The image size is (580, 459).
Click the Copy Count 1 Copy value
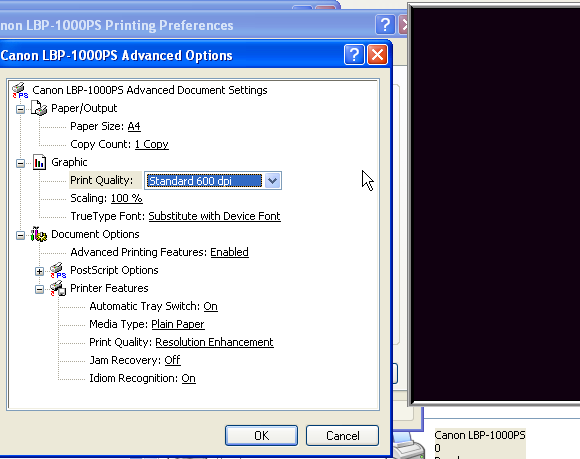152,144
